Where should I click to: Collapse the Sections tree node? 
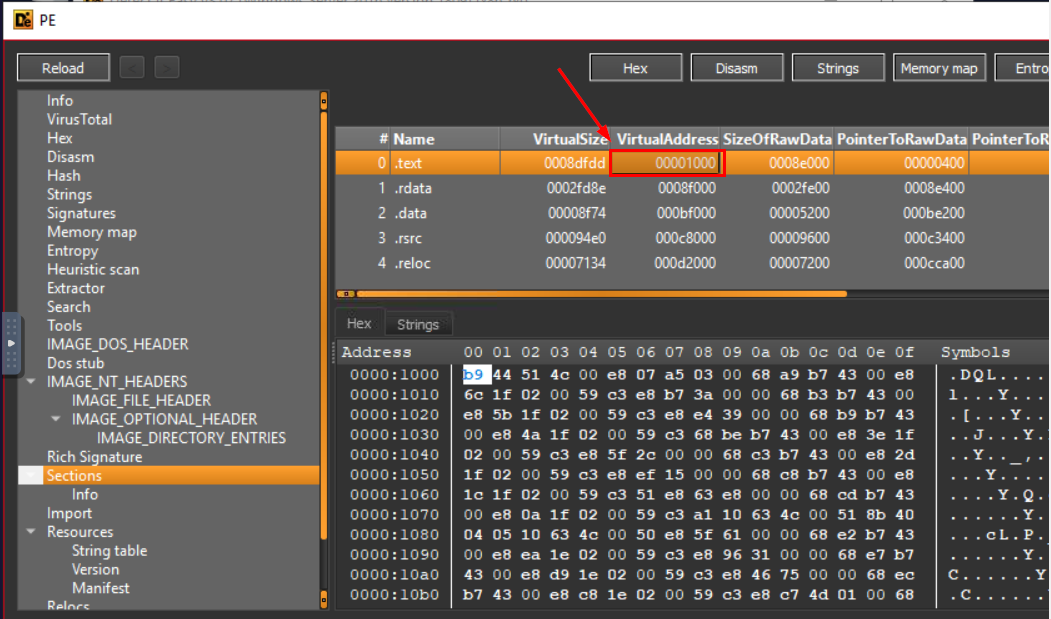click(x=31, y=476)
